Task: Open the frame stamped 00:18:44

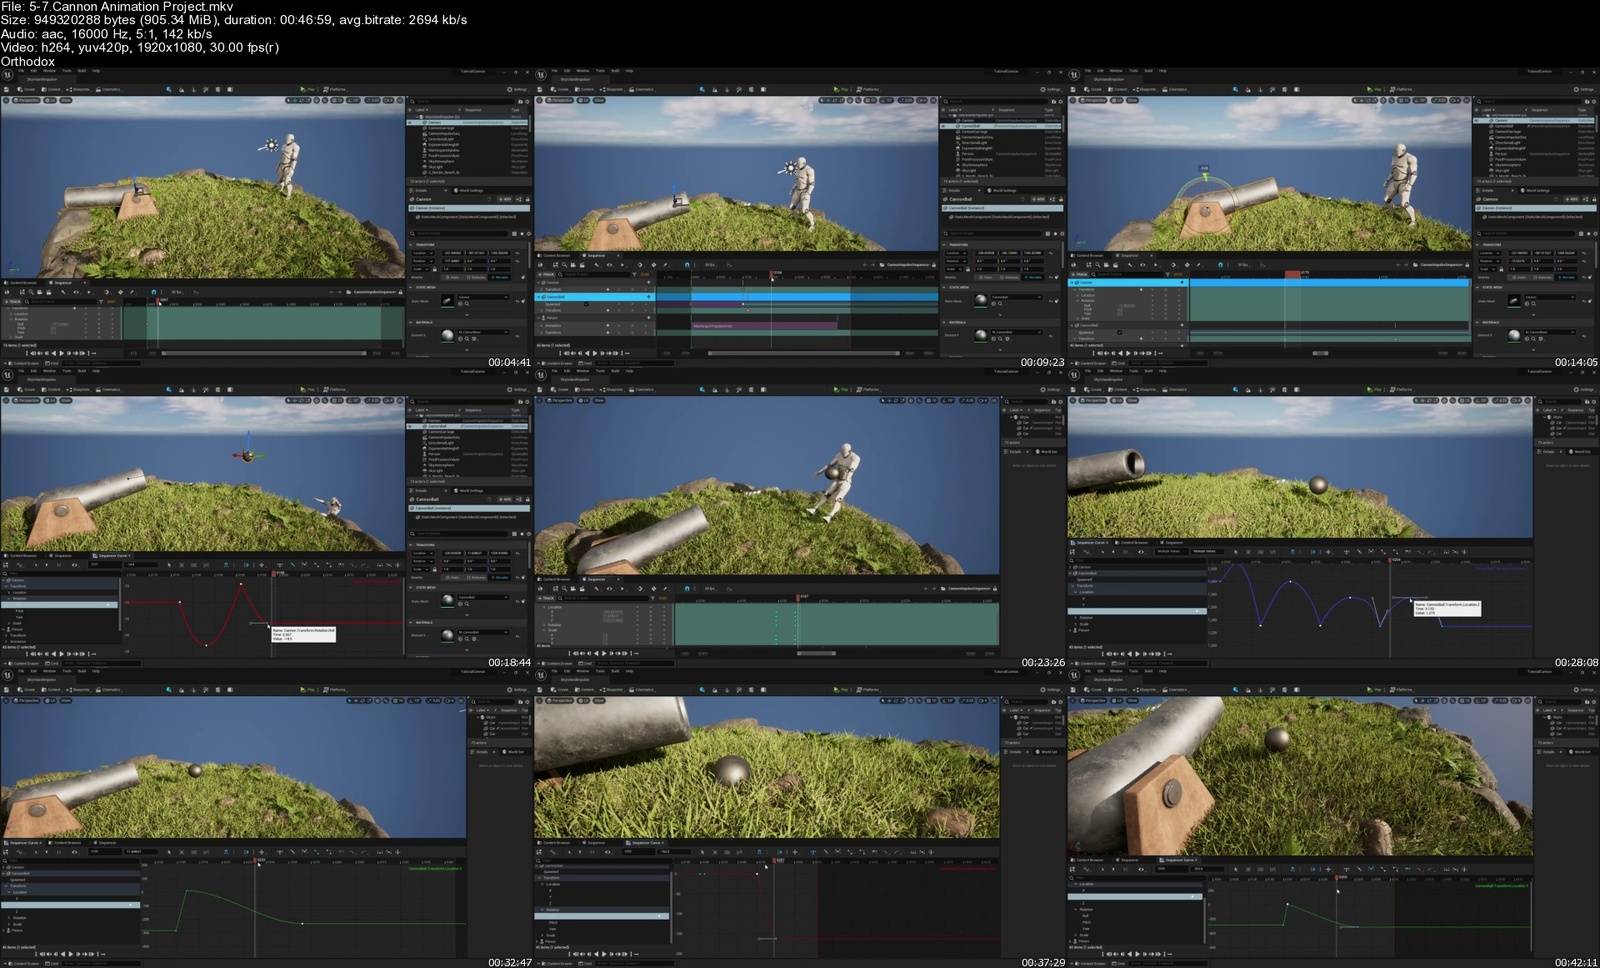Action: point(266,518)
